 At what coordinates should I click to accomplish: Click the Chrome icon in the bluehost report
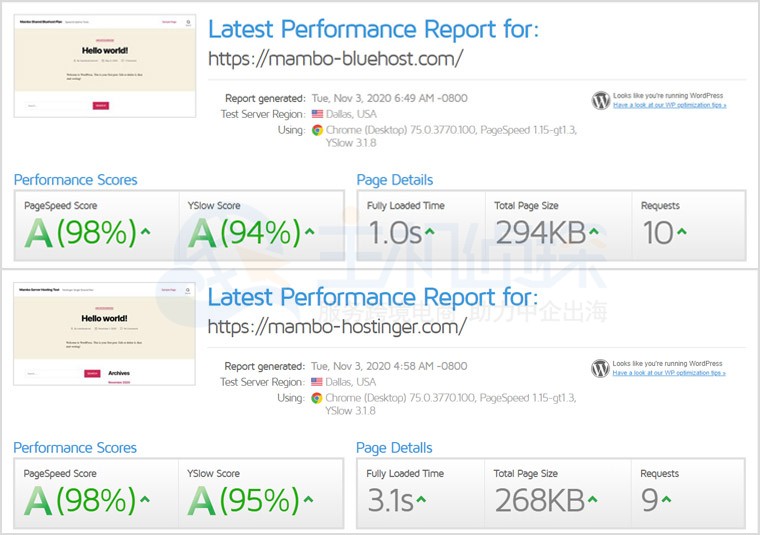(317, 130)
